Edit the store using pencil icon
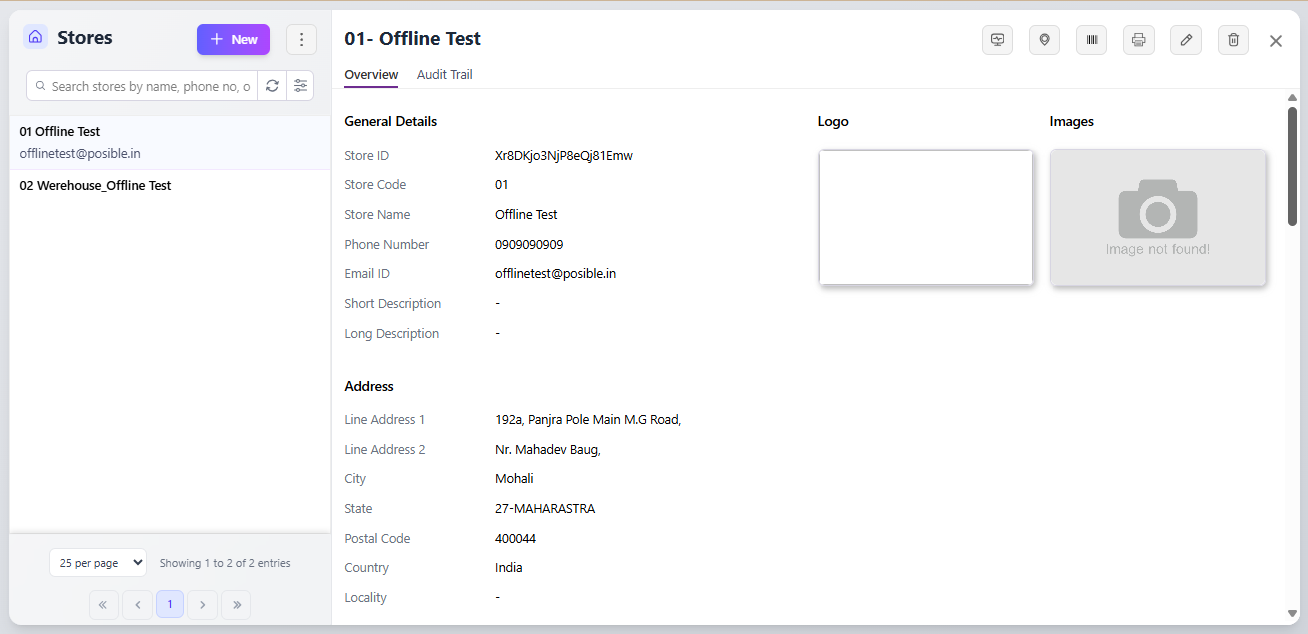 pyautogui.click(x=1186, y=40)
